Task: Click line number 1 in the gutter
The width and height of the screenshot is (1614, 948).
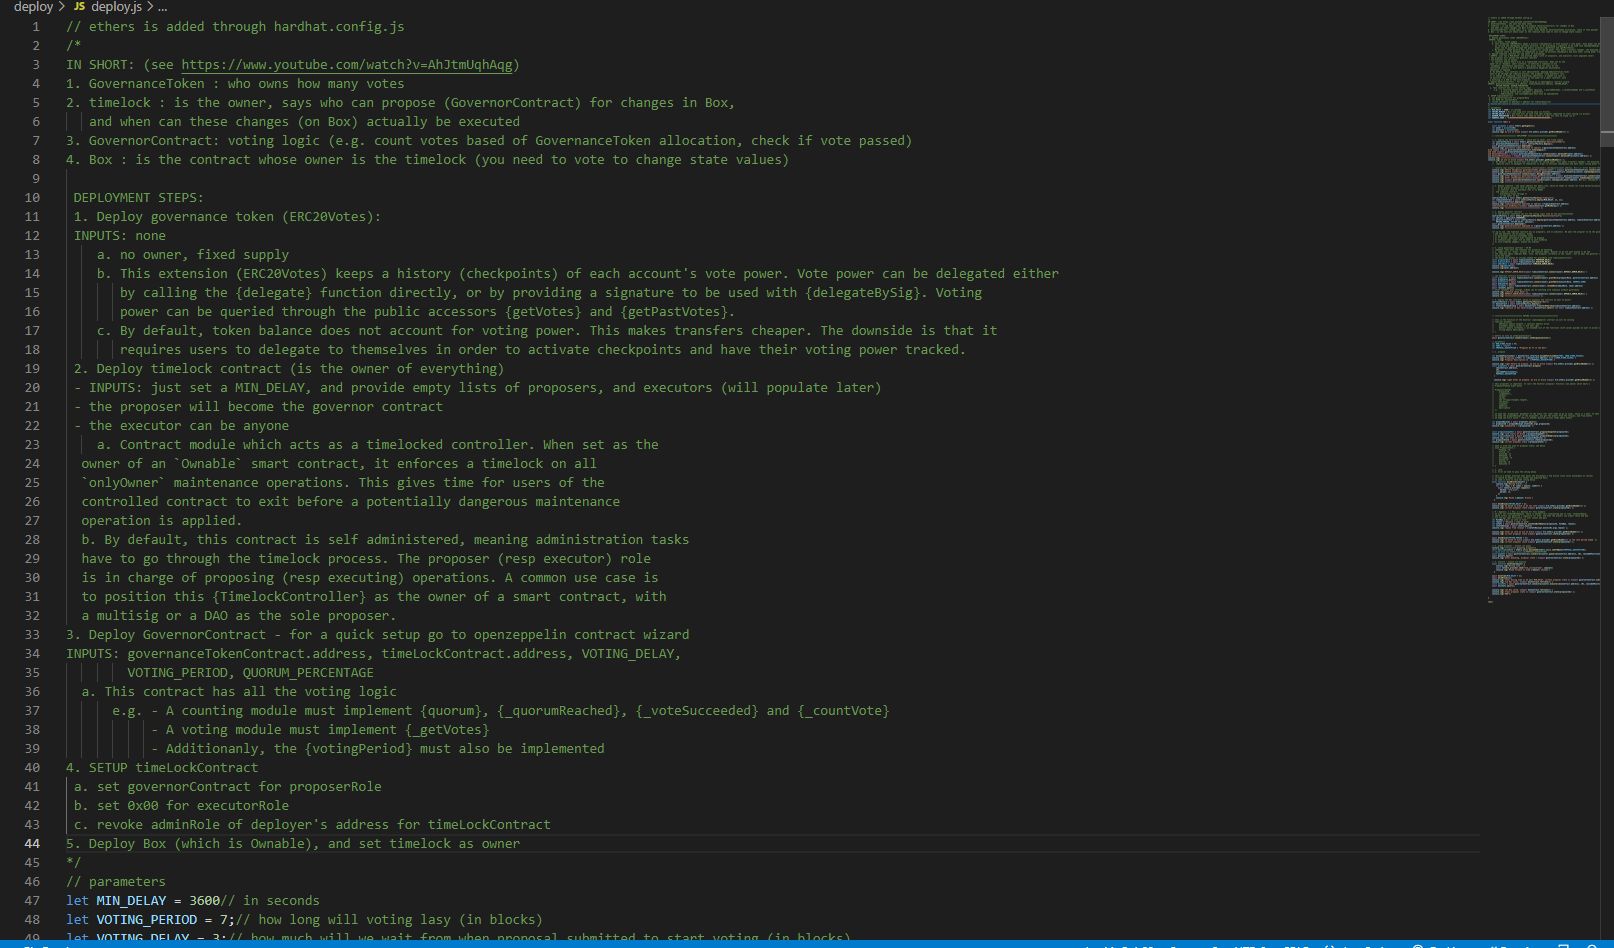Action: pyautogui.click(x=36, y=26)
